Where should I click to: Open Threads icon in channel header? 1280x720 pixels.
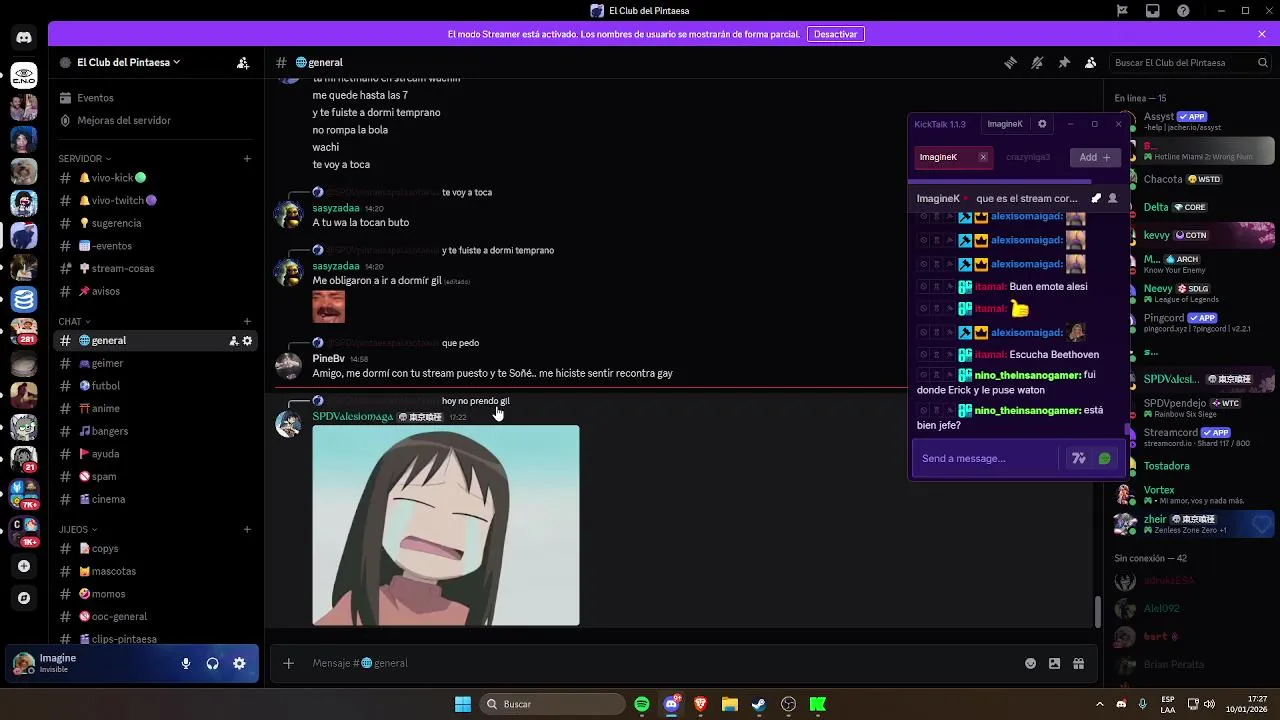1010,62
